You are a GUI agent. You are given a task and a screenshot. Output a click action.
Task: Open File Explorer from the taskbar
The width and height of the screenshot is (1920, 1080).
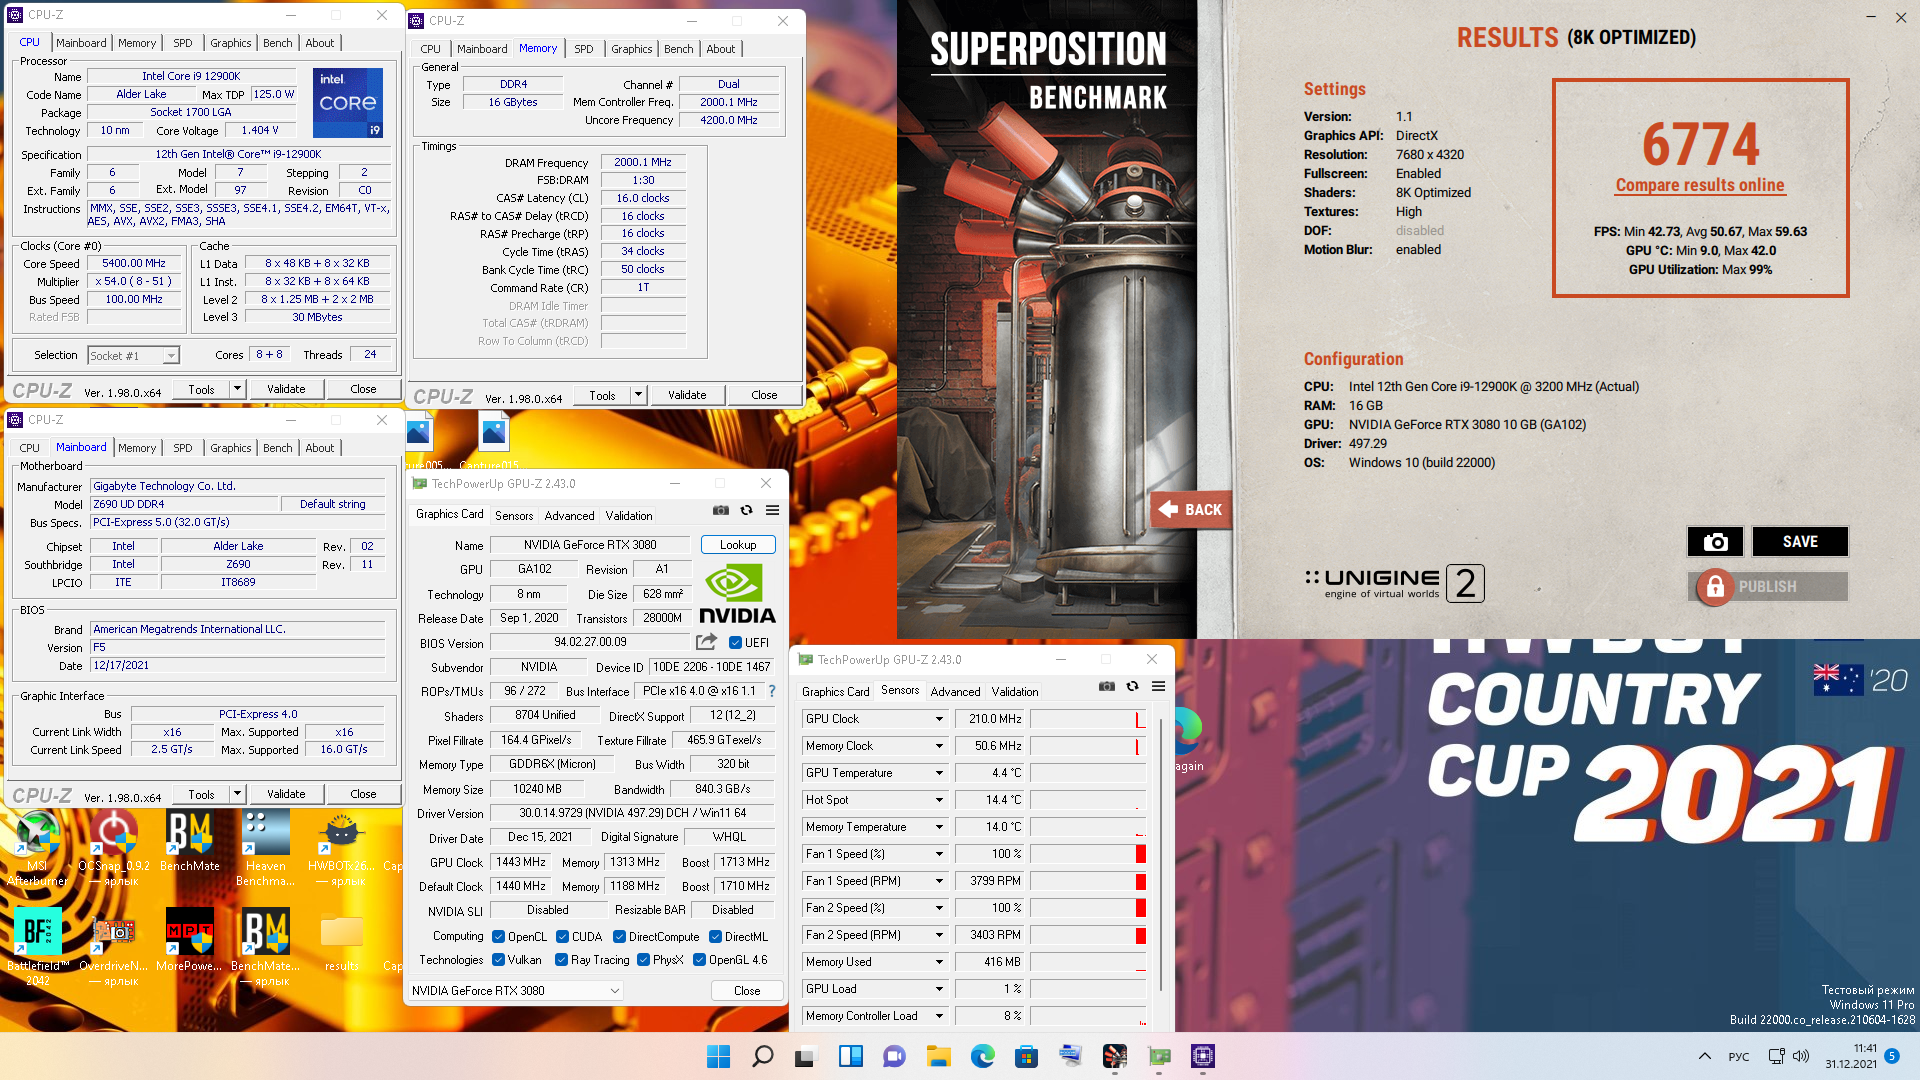coord(938,1056)
